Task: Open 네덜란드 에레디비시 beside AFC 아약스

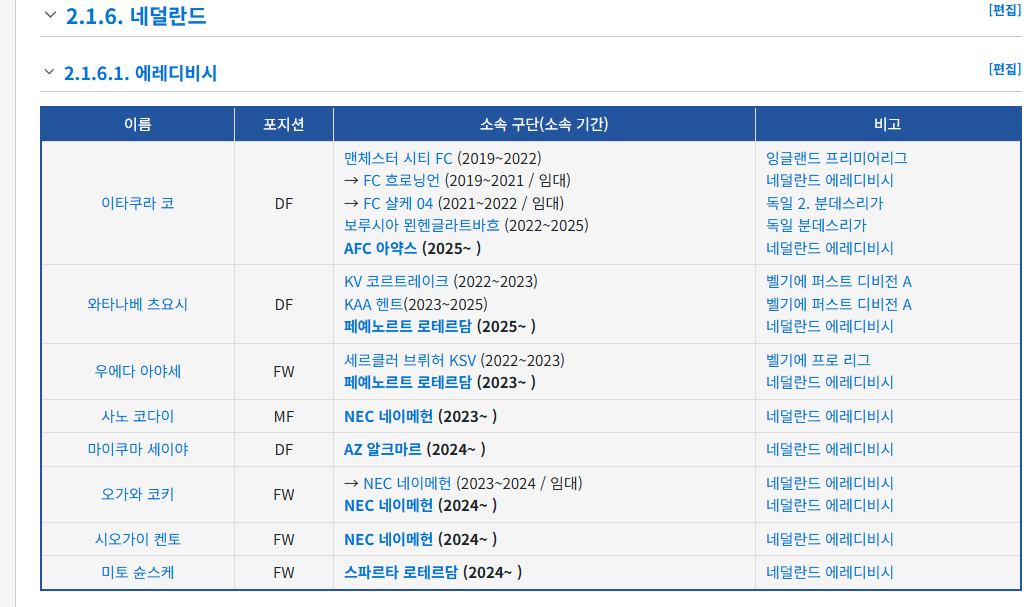Action: click(x=830, y=249)
